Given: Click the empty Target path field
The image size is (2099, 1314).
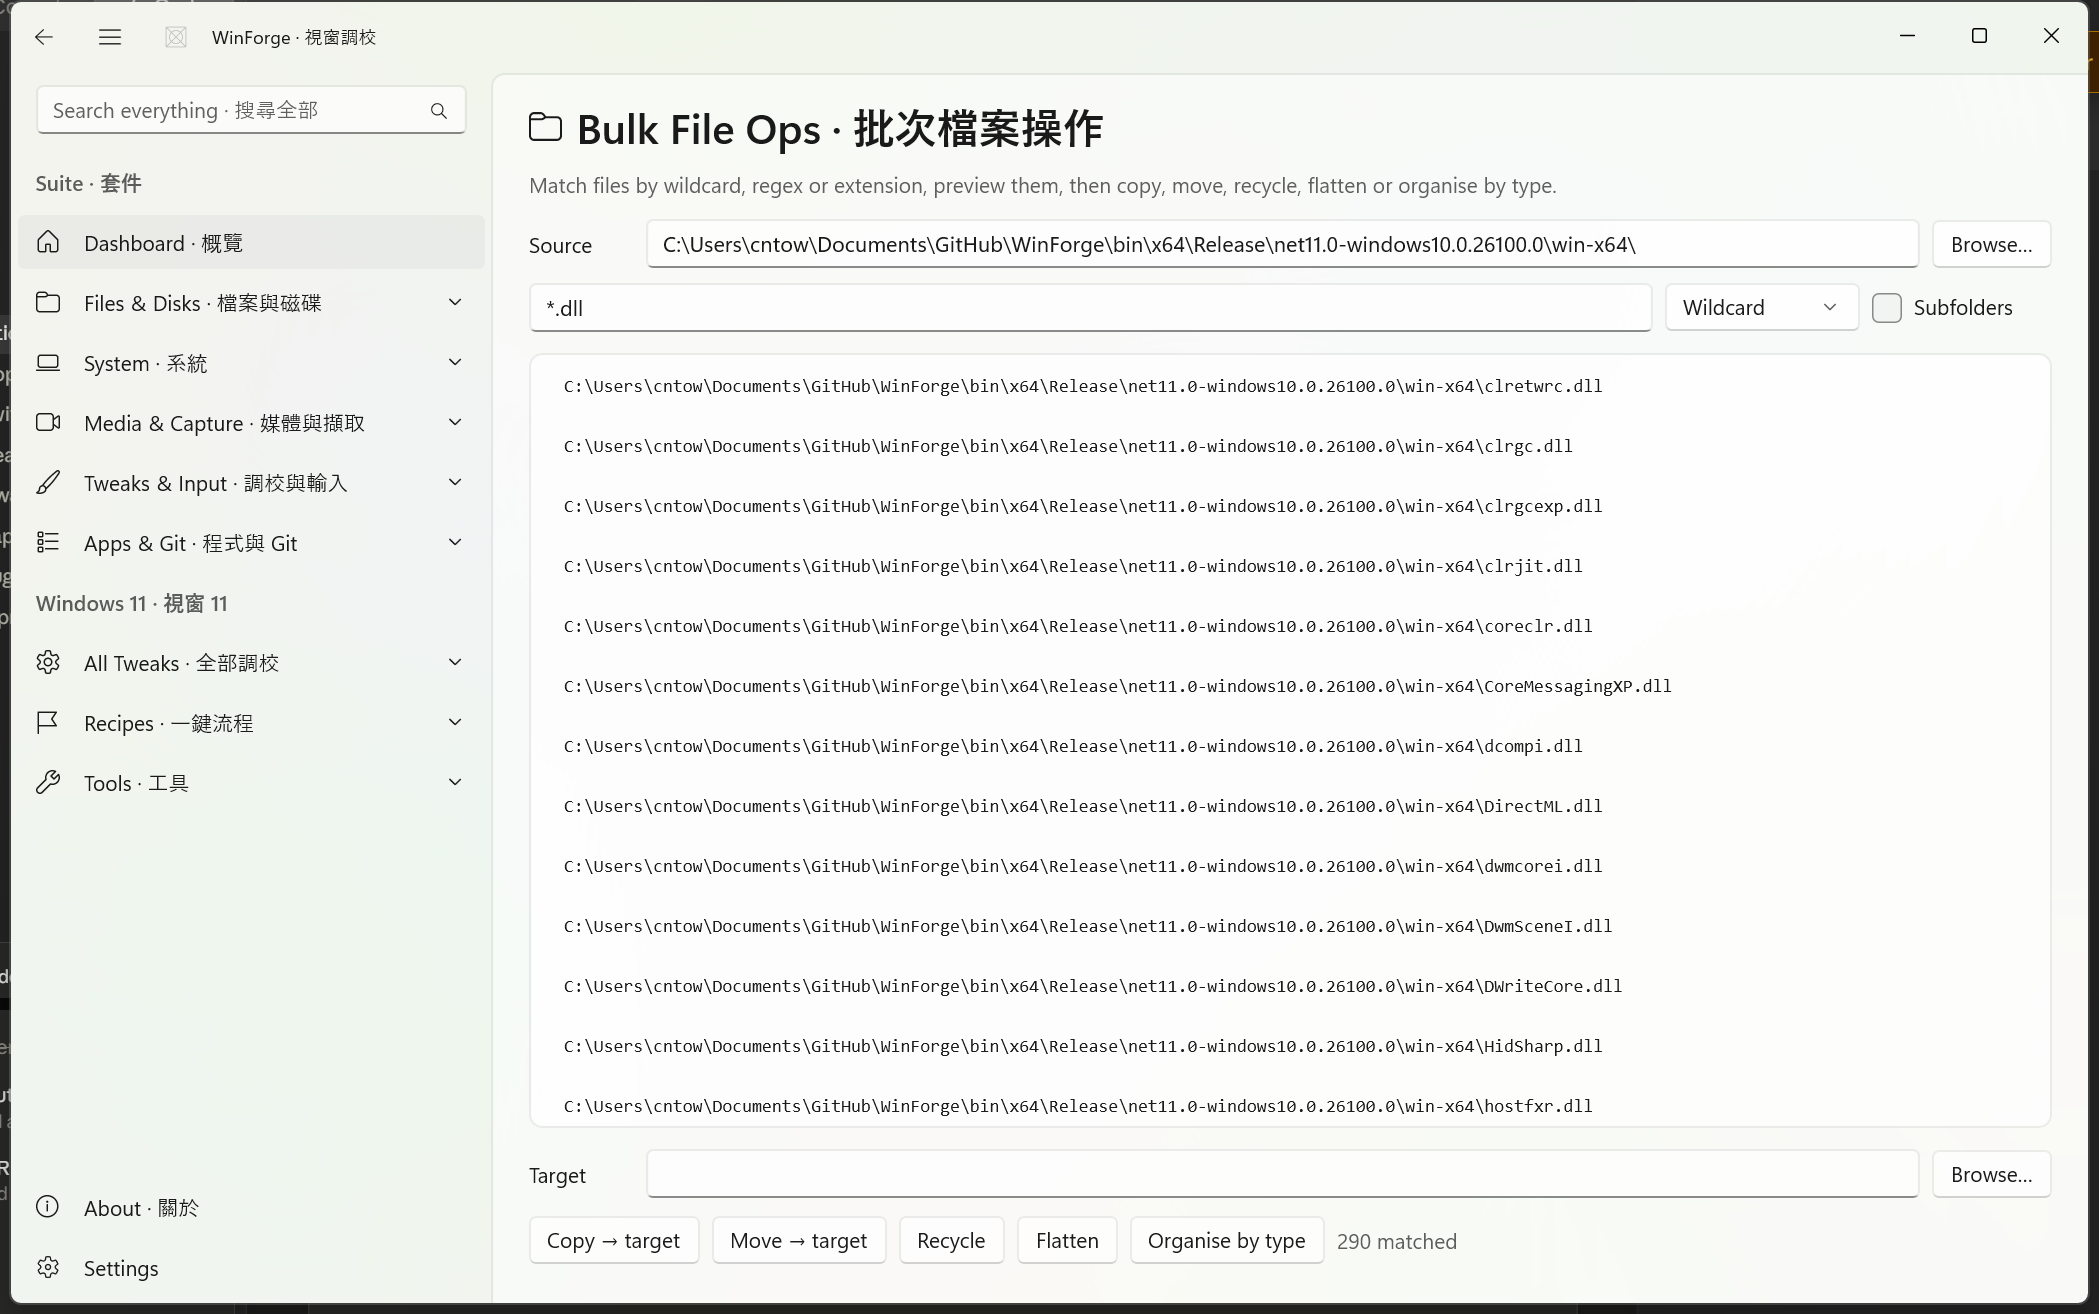Looking at the screenshot, I should click(x=1282, y=1174).
